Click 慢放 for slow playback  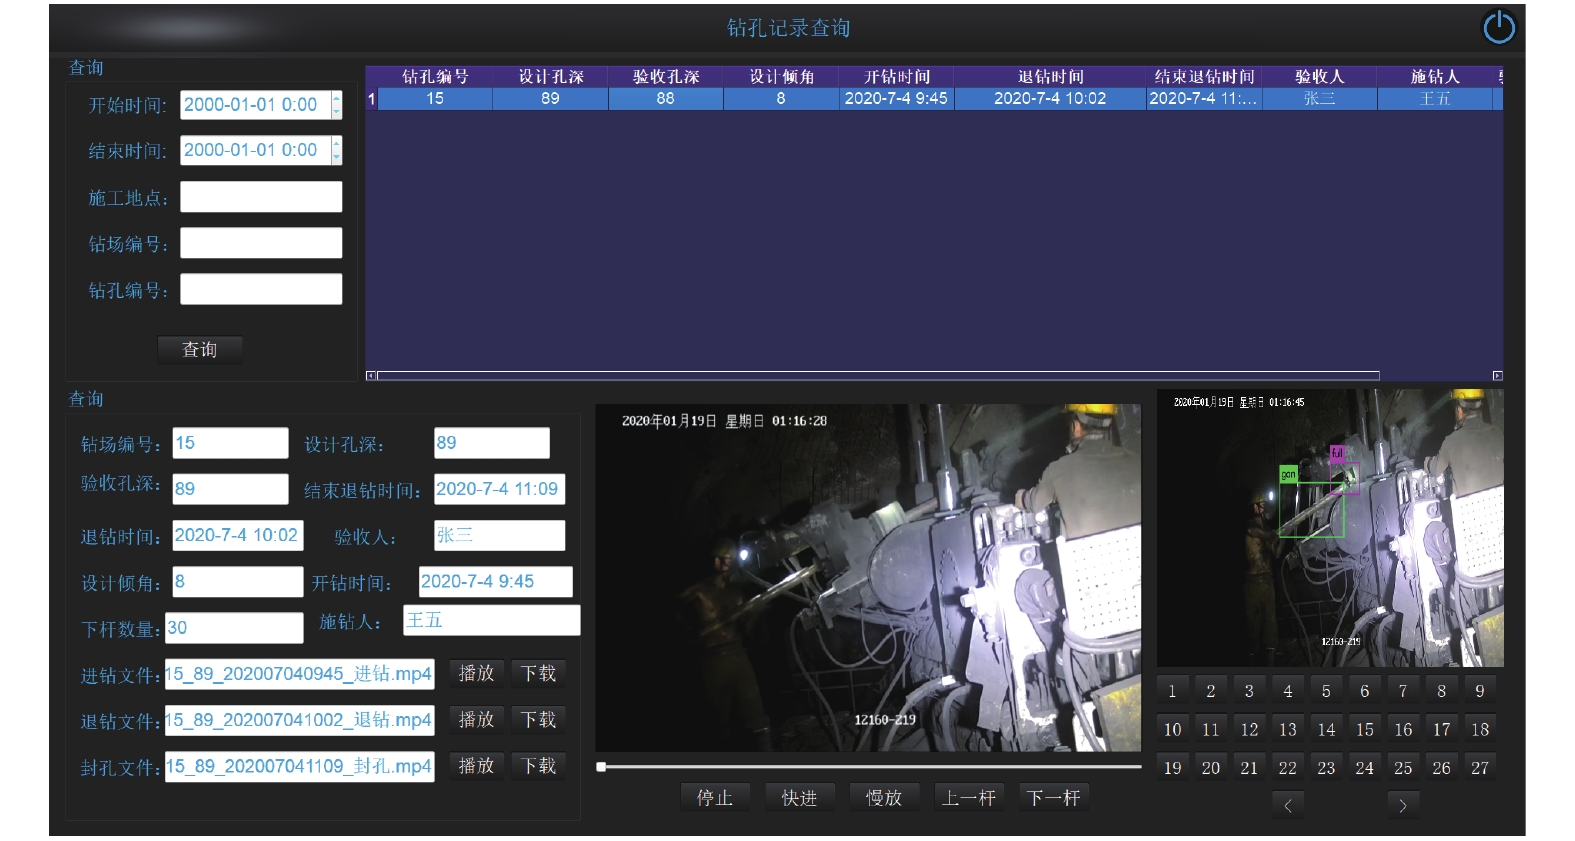click(884, 798)
